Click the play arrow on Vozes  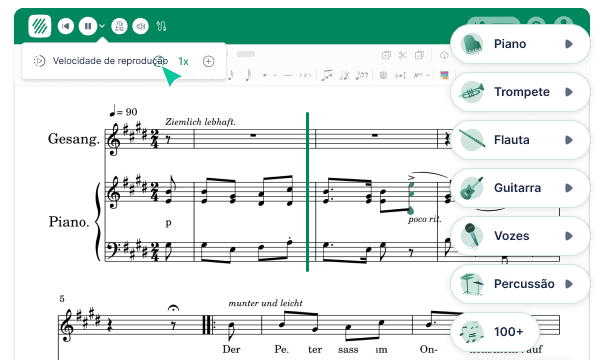pos(569,236)
